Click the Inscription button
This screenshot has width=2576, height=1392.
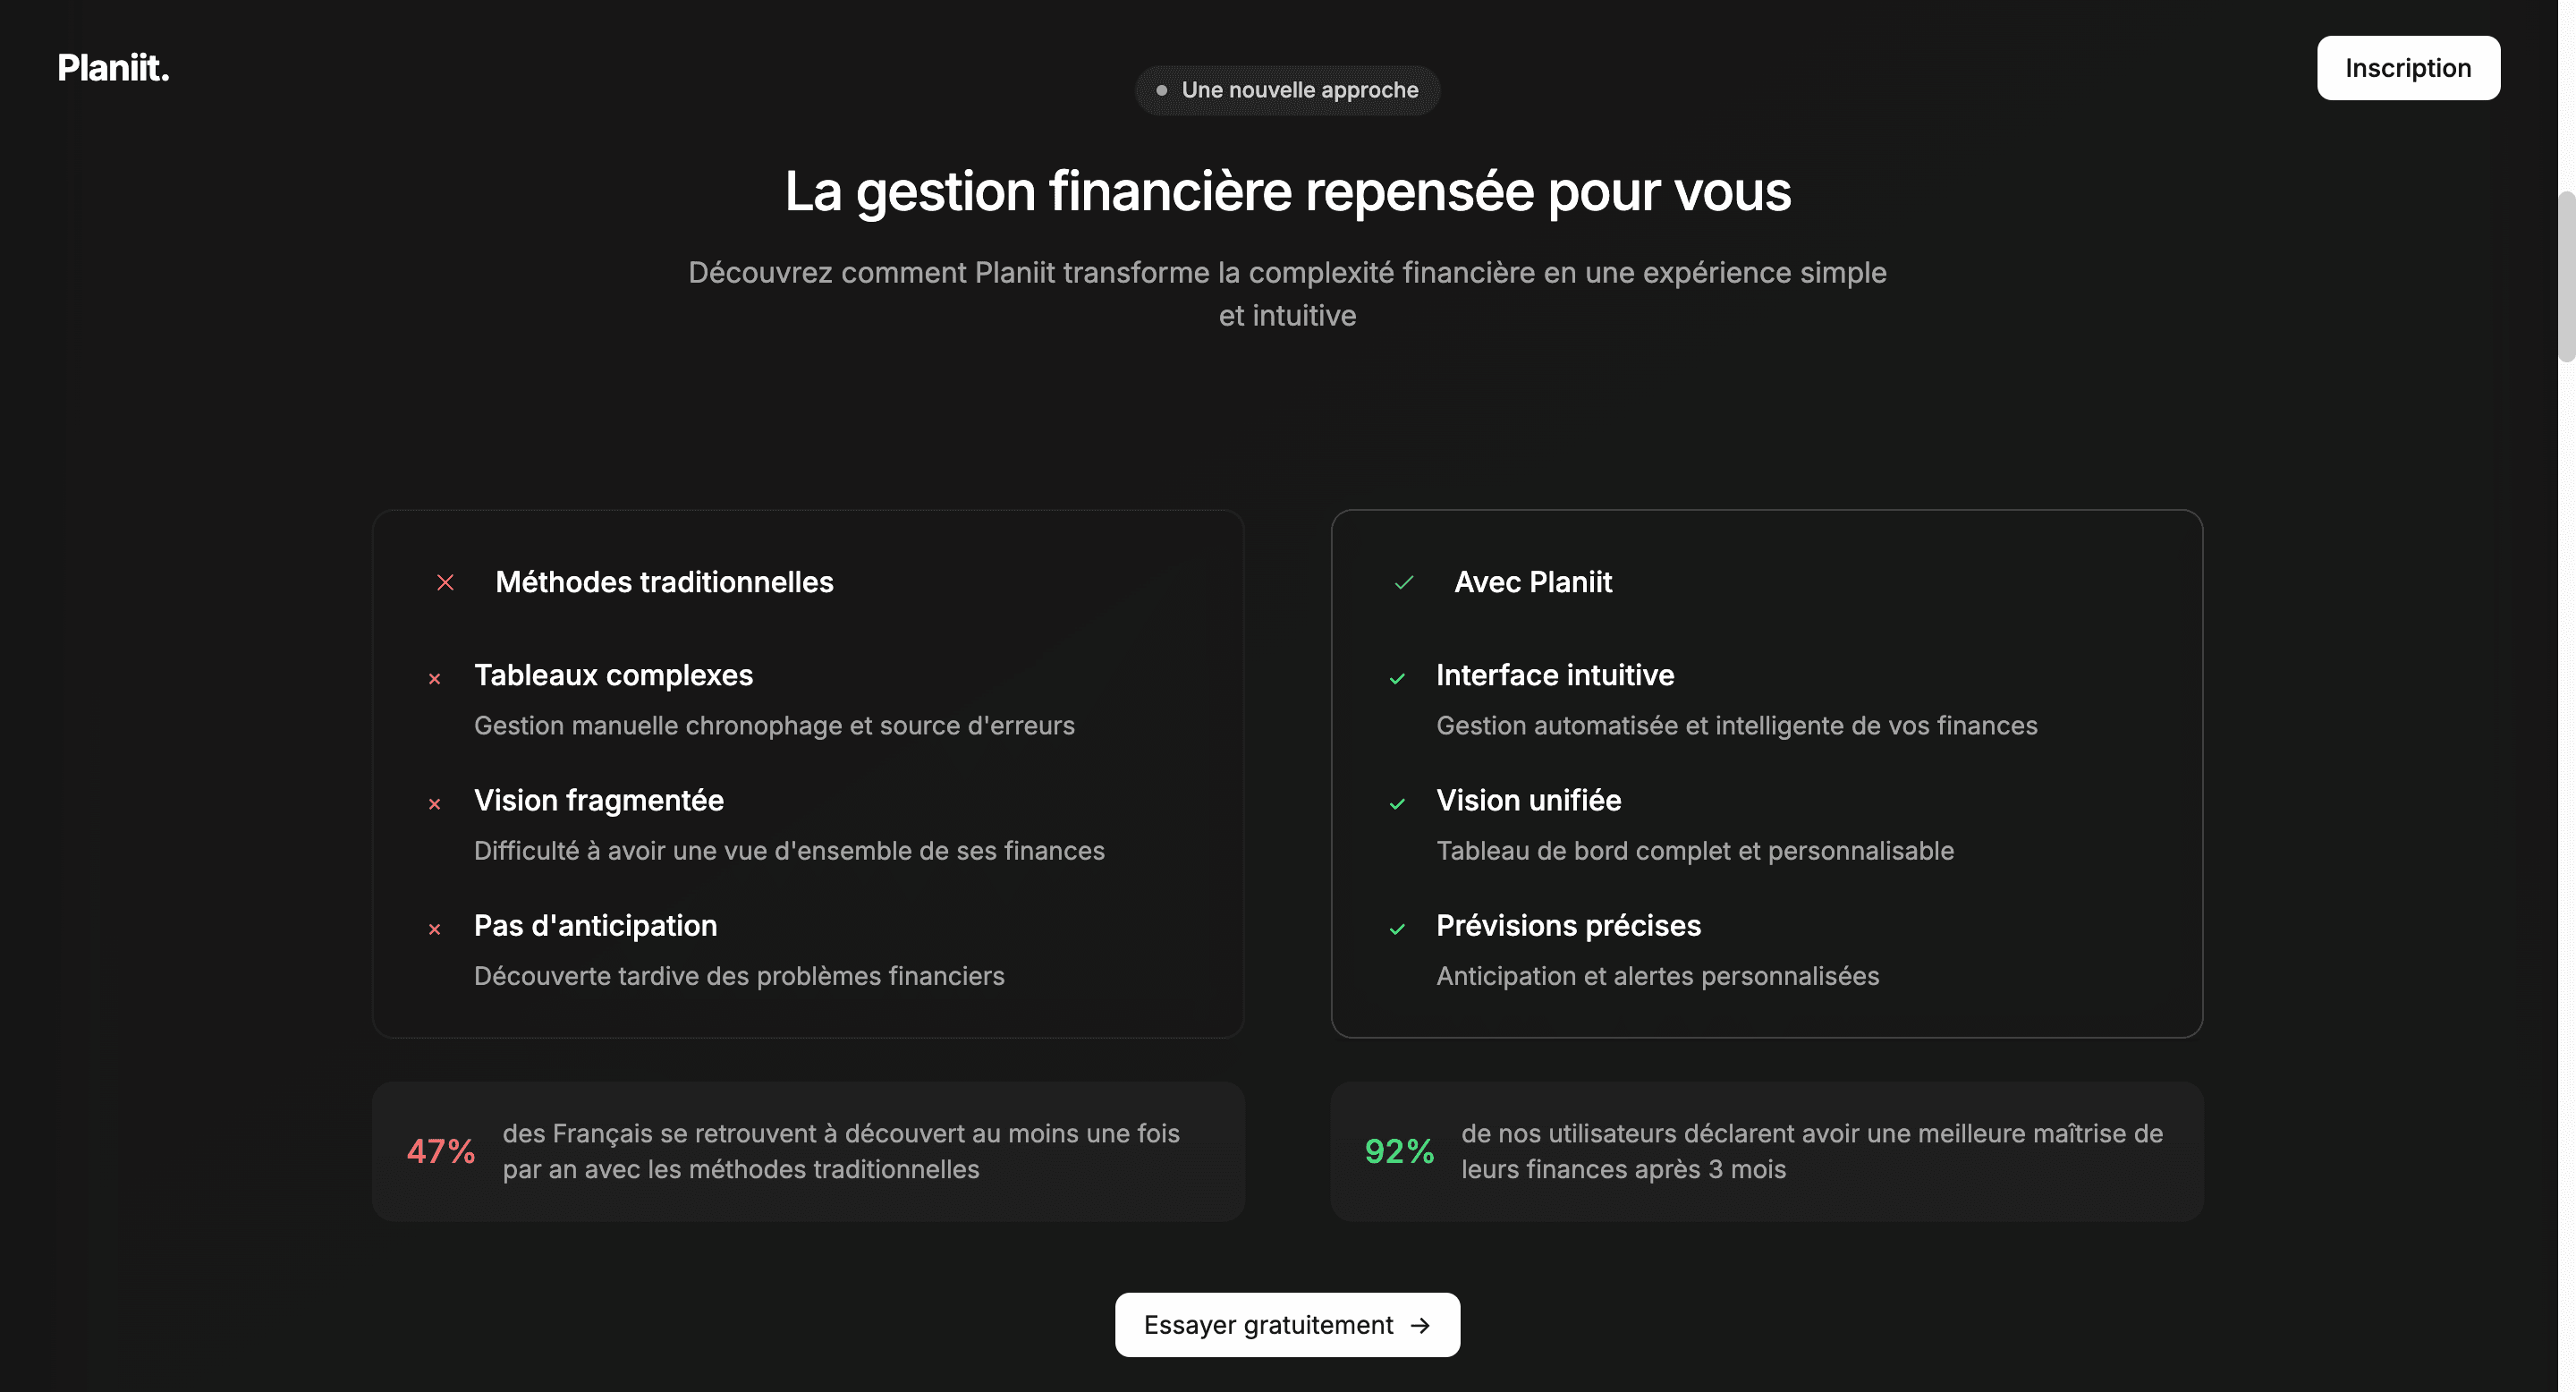point(2408,67)
